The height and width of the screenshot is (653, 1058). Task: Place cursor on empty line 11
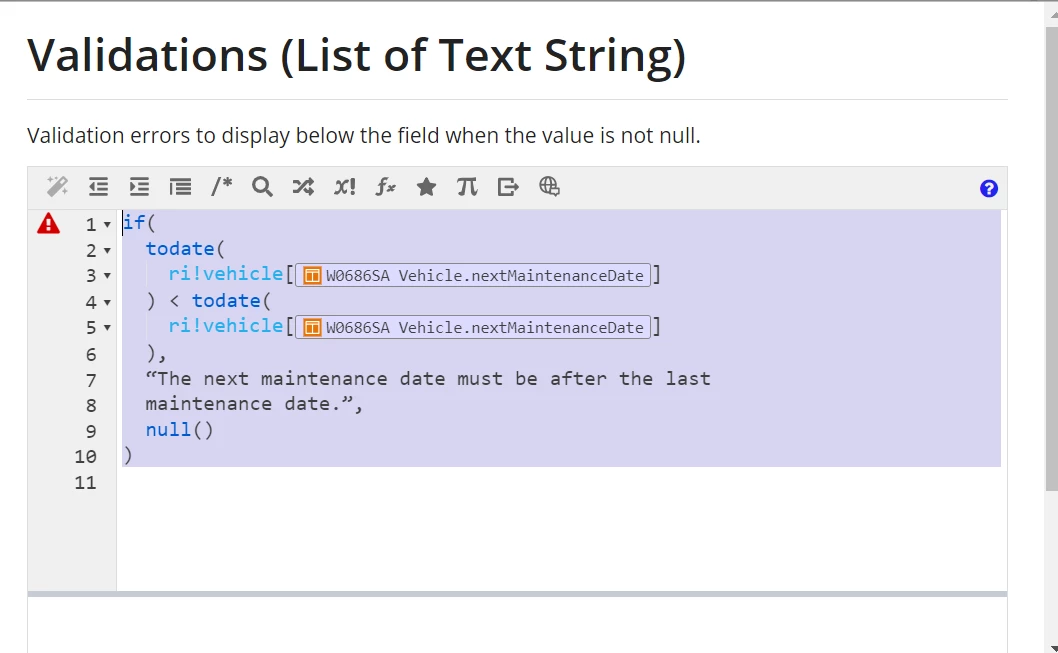tap(560, 482)
